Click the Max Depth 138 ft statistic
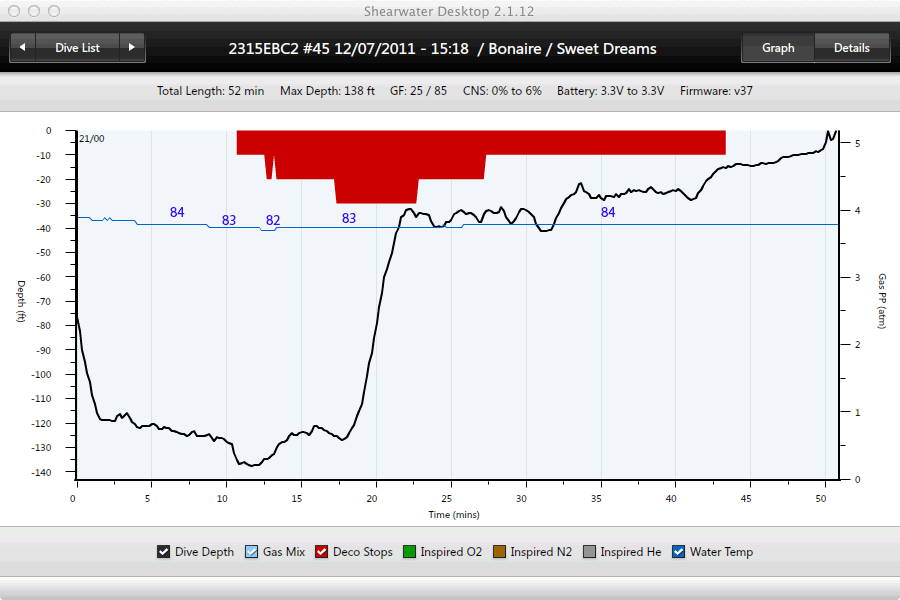This screenshot has width=900, height=600. coord(328,91)
